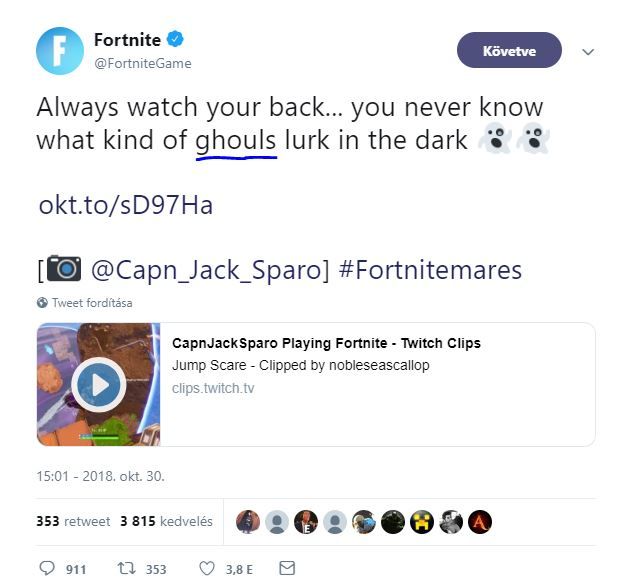The width and height of the screenshot is (628, 582).
Task: Open the yellow Minecraft-style liker avatar
Action: 422,522
